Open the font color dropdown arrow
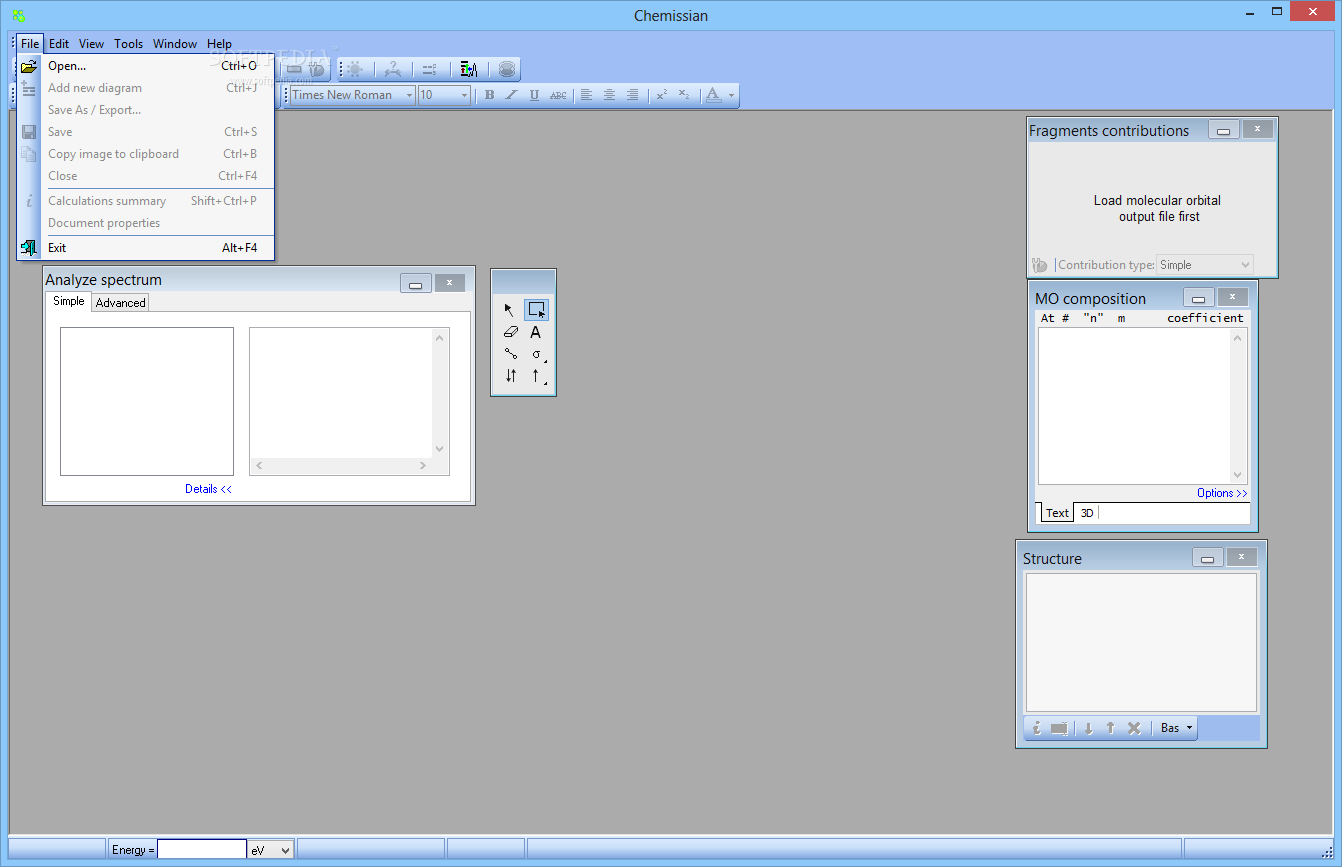Viewport: 1342px width, 867px height. [732, 96]
